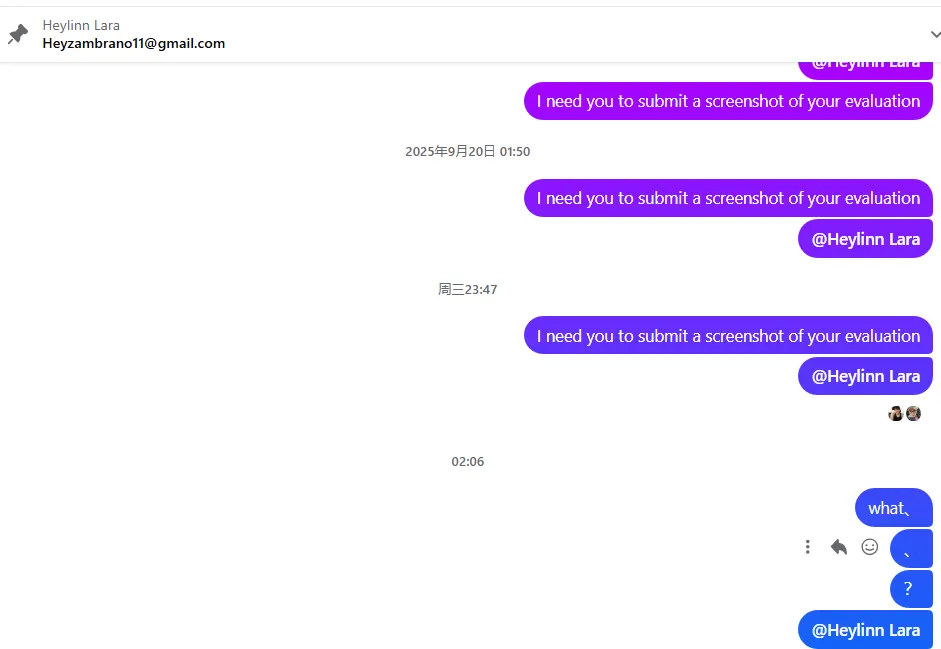This screenshot has width=941, height=649.
Task: Open the Heyzambrano11@gmail.com pinned message
Action: point(134,43)
